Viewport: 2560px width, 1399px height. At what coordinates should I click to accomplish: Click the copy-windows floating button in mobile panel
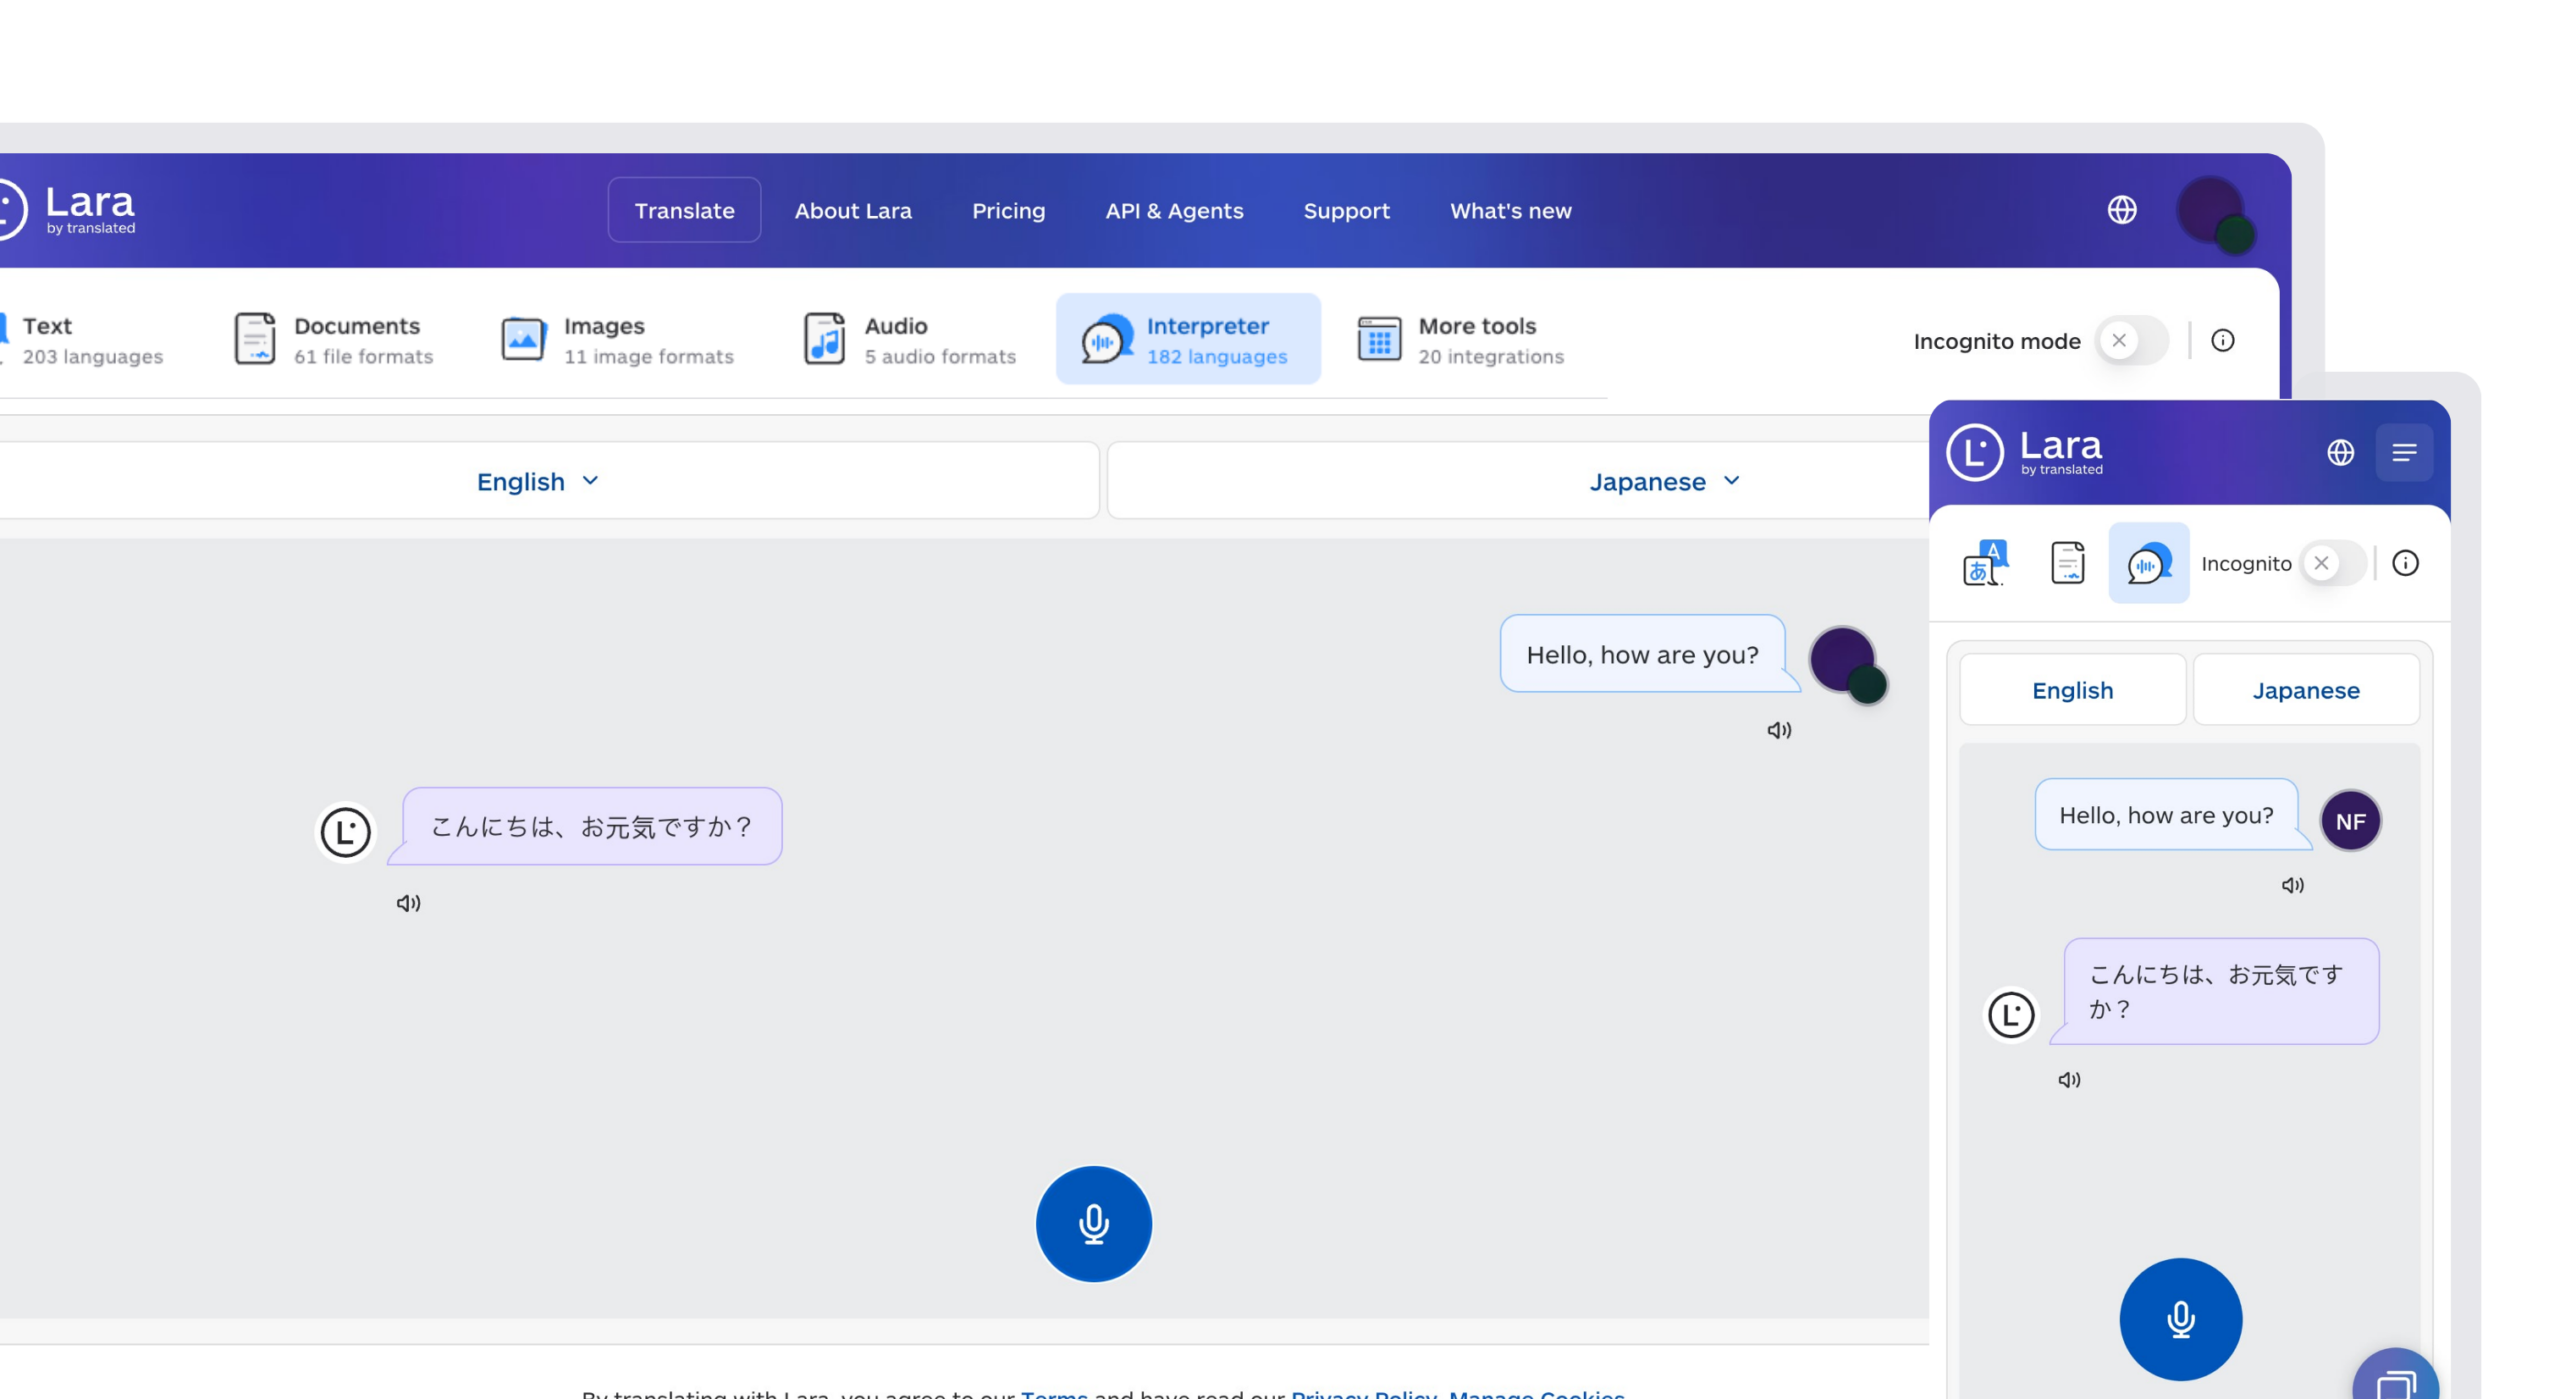point(2395,1380)
